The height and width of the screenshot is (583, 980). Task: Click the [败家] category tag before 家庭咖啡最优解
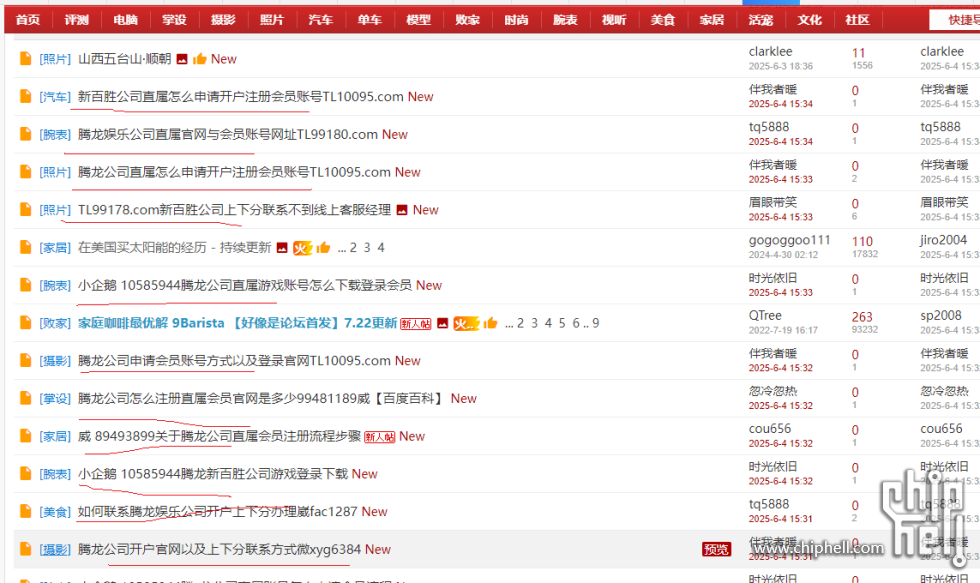(55, 323)
